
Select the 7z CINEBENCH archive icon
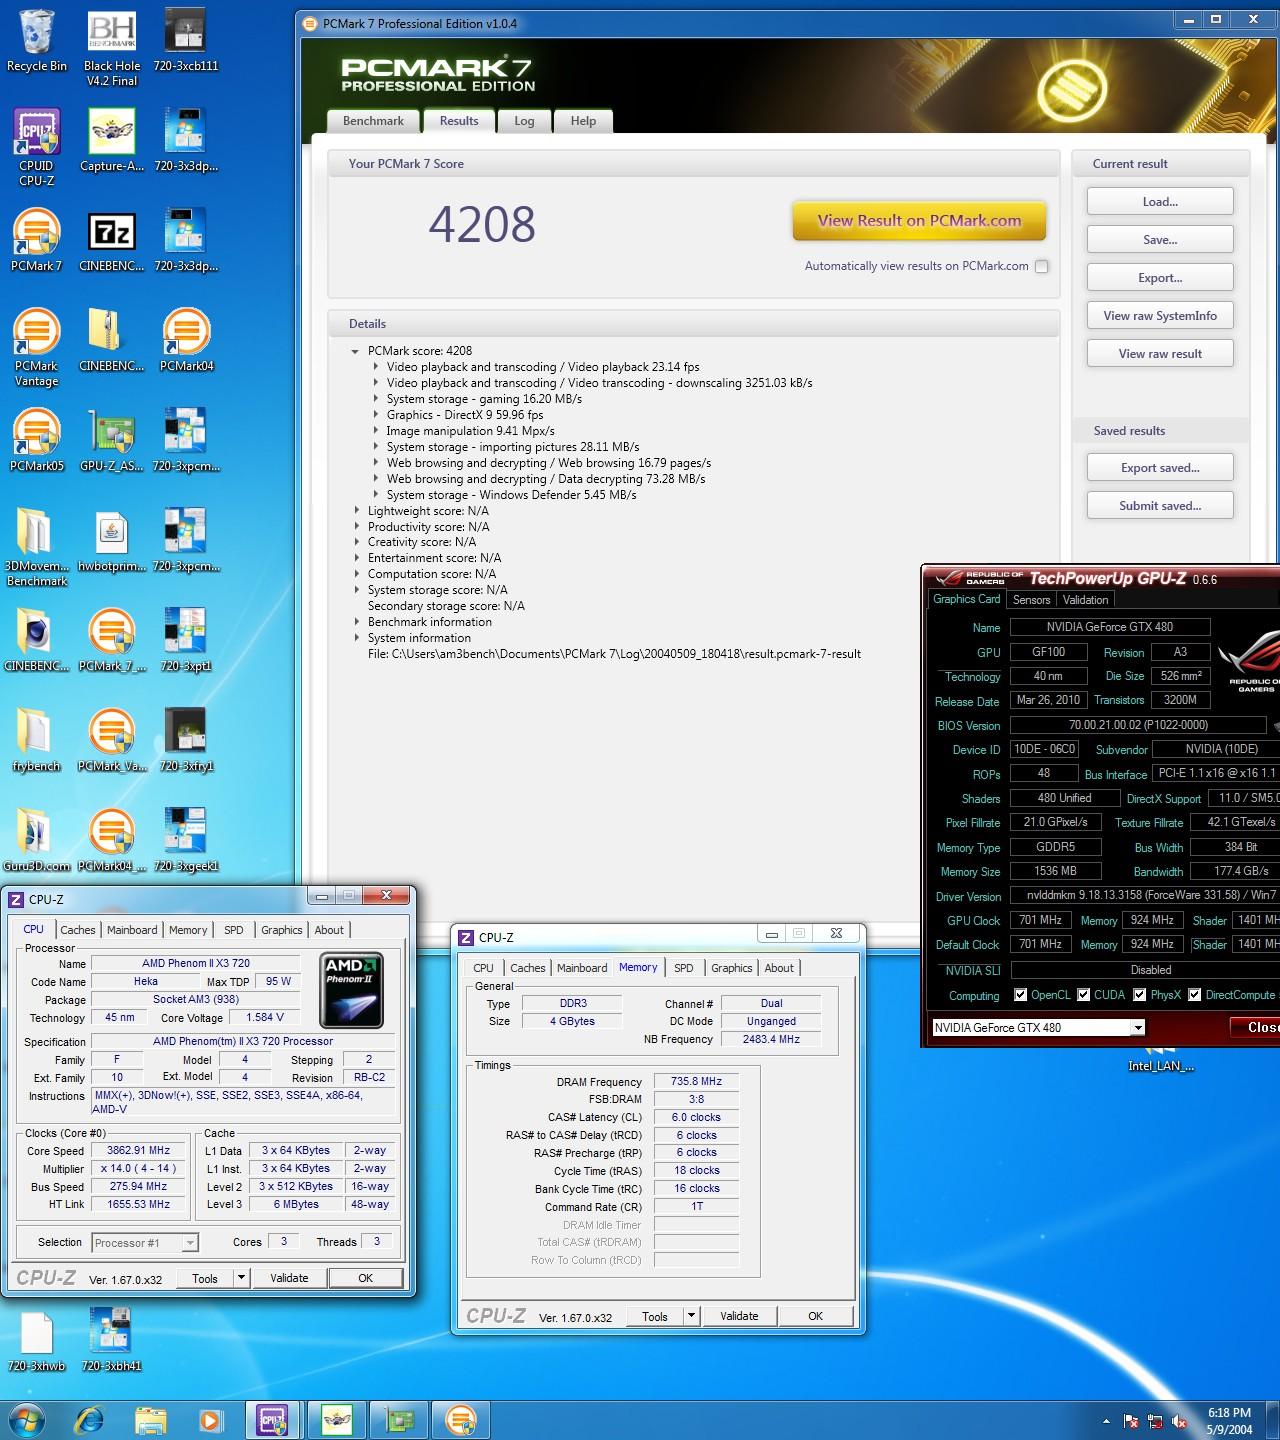coord(111,241)
